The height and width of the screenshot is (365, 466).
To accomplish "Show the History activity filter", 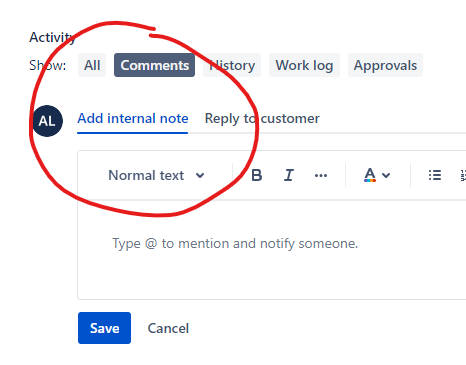I will click(x=232, y=65).
